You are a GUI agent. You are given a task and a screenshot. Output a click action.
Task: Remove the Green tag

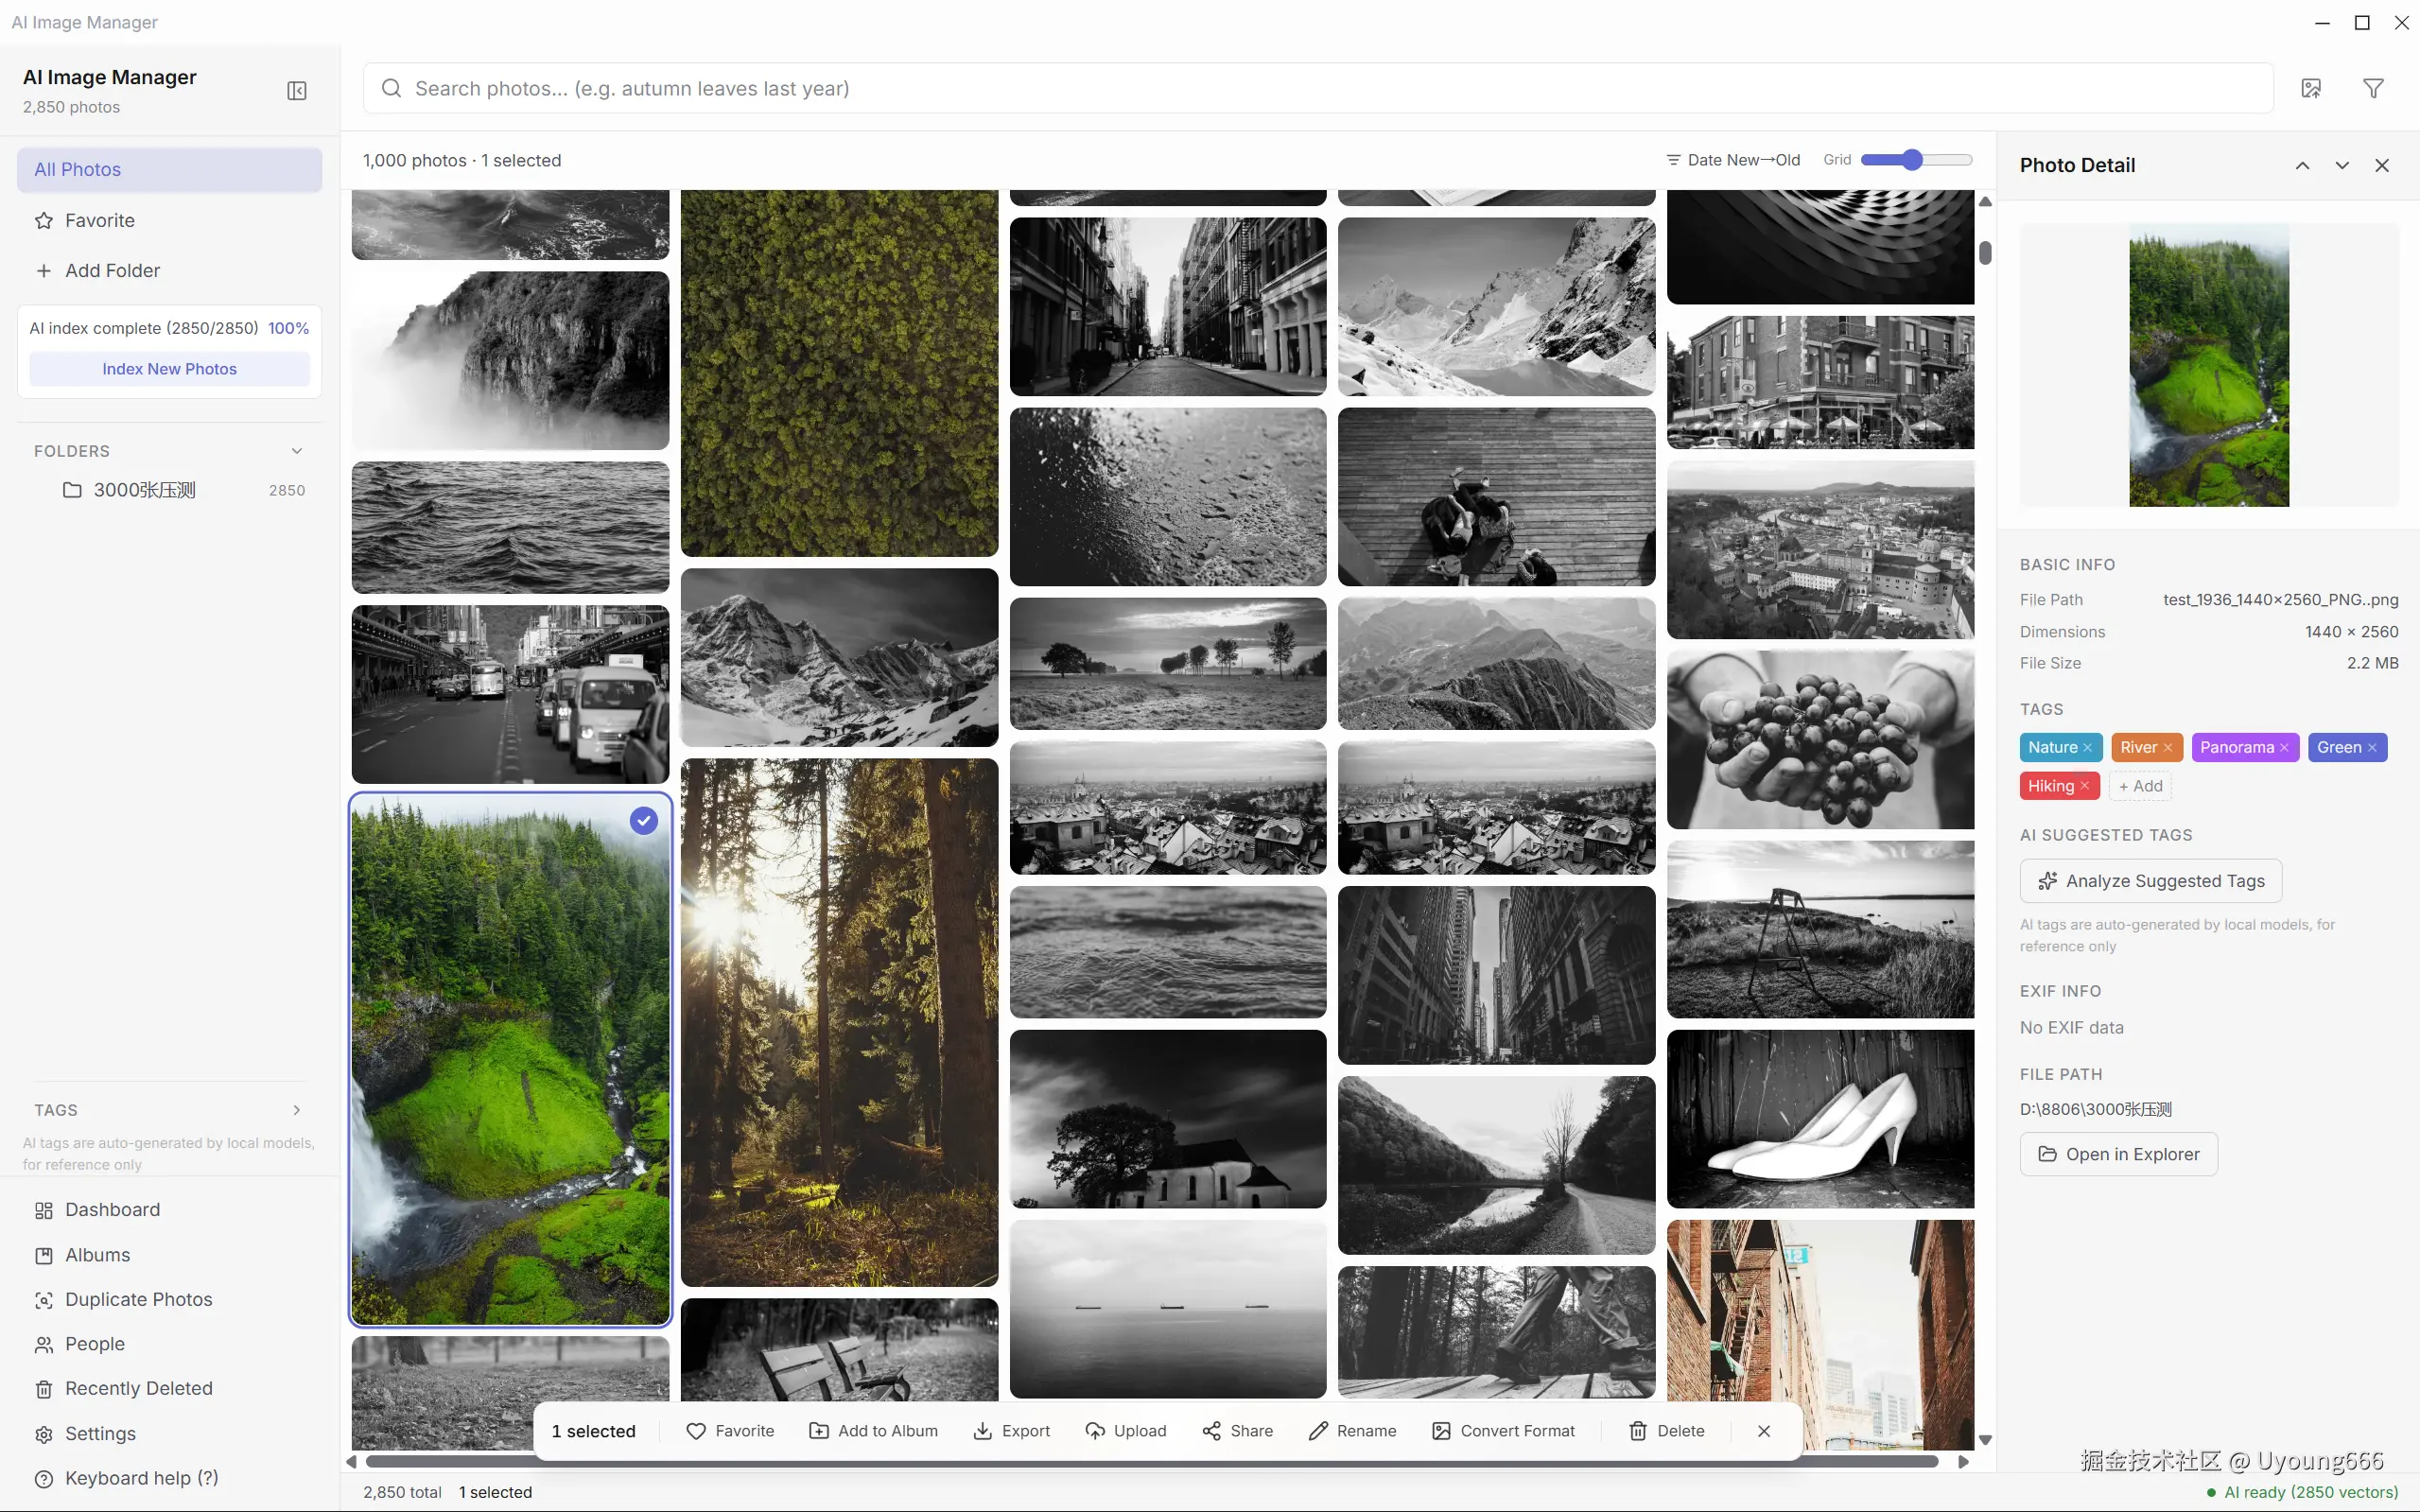pos(2372,748)
